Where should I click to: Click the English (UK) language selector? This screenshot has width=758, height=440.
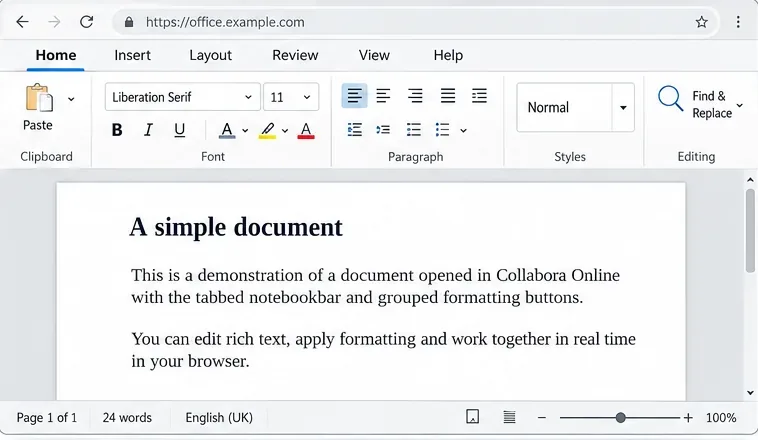pos(219,418)
